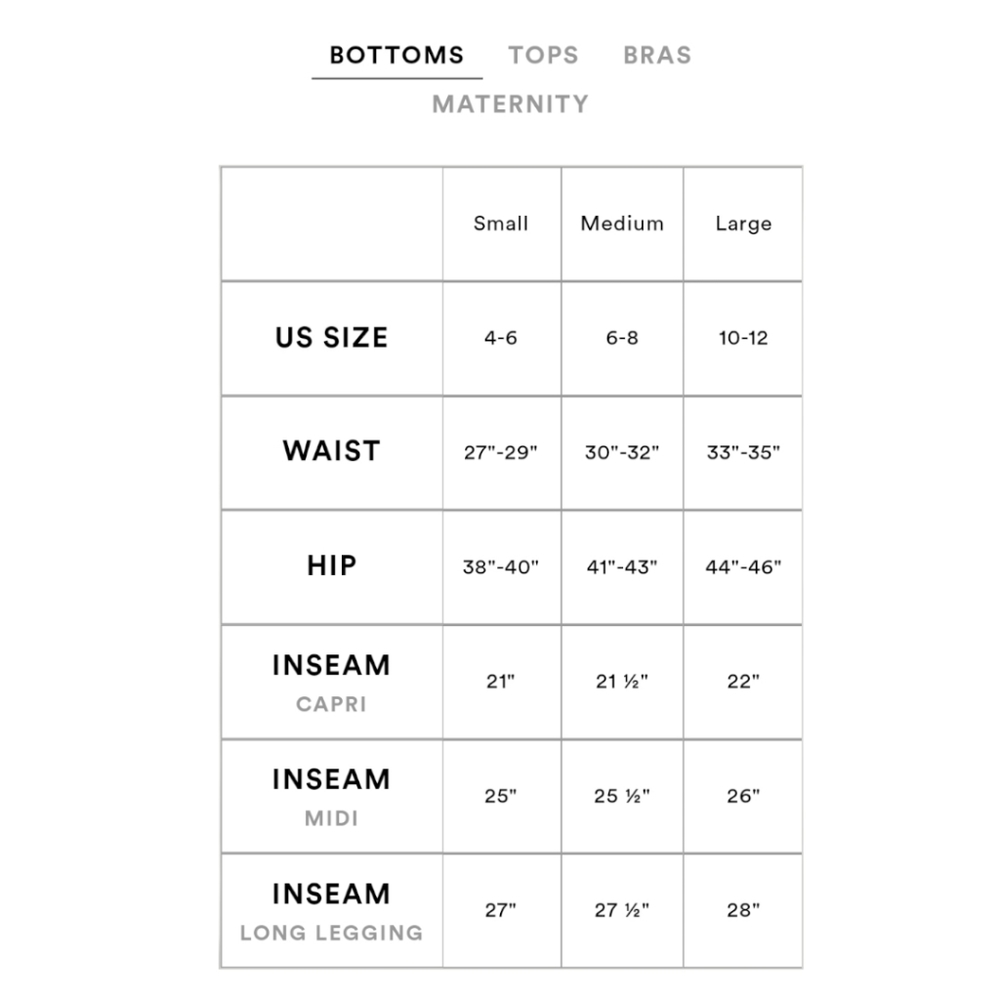
Task: Click the WAIST row label
Action: click(332, 451)
